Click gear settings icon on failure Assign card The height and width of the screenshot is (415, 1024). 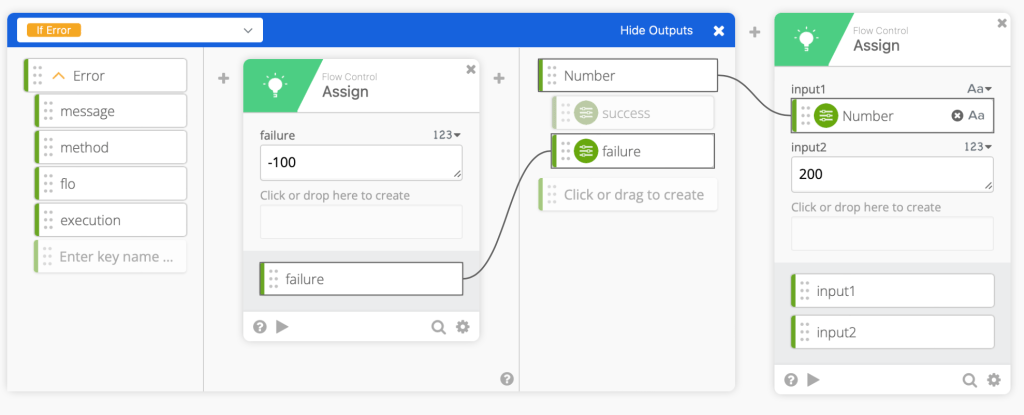[462, 326]
